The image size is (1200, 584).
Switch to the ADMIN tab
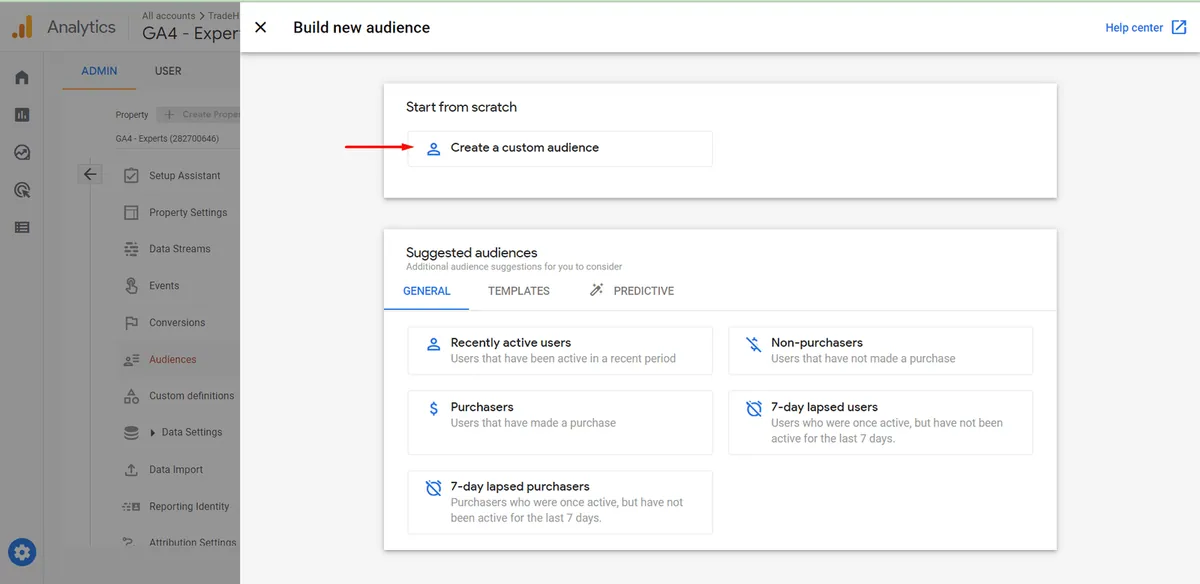pyautogui.click(x=99, y=71)
